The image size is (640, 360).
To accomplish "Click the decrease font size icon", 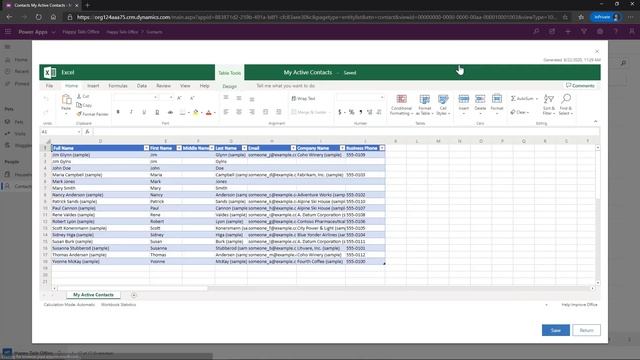I will (192, 98).
